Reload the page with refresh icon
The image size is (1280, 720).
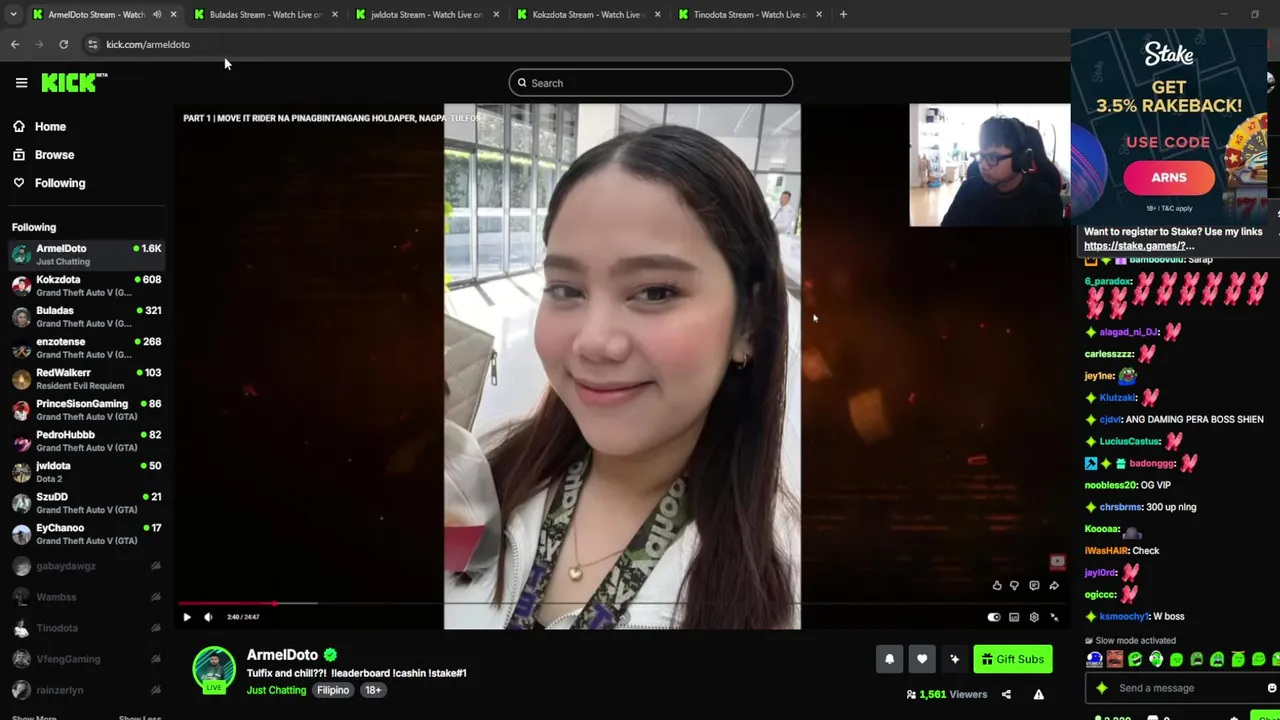(x=63, y=44)
